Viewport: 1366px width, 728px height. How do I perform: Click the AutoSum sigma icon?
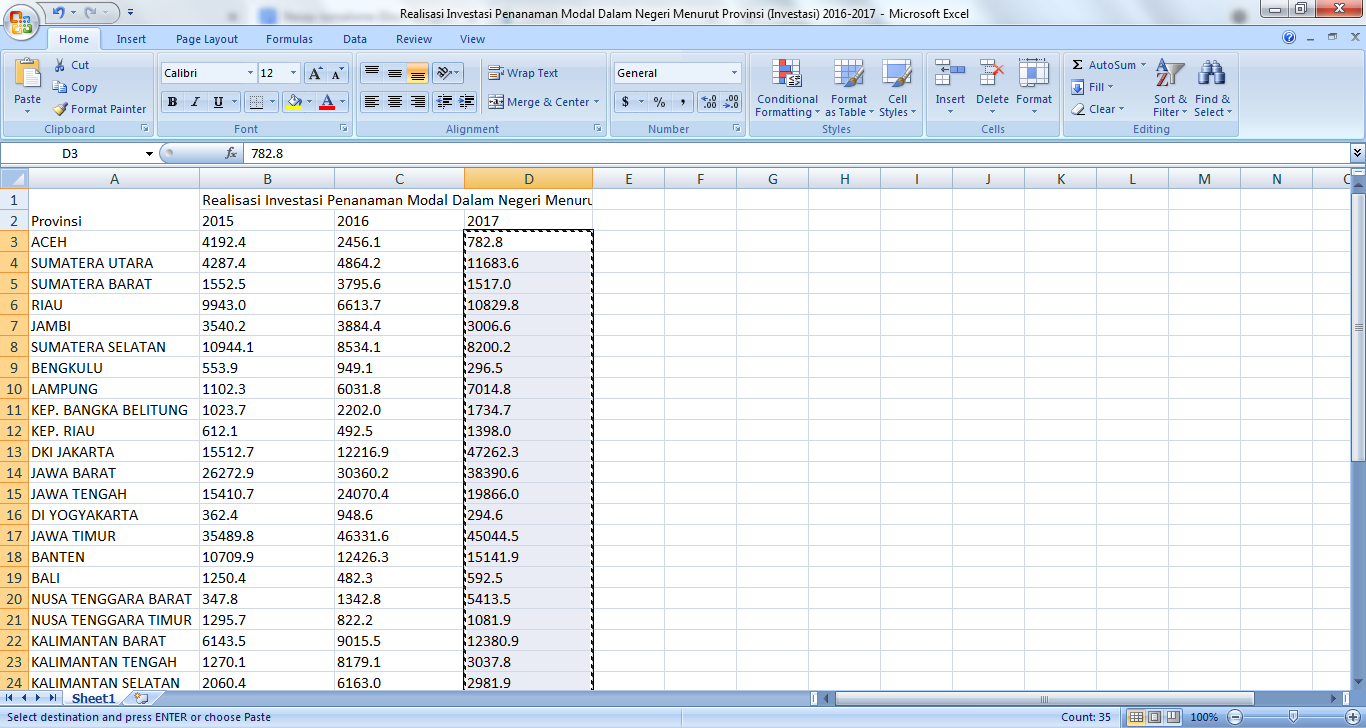(x=1078, y=65)
